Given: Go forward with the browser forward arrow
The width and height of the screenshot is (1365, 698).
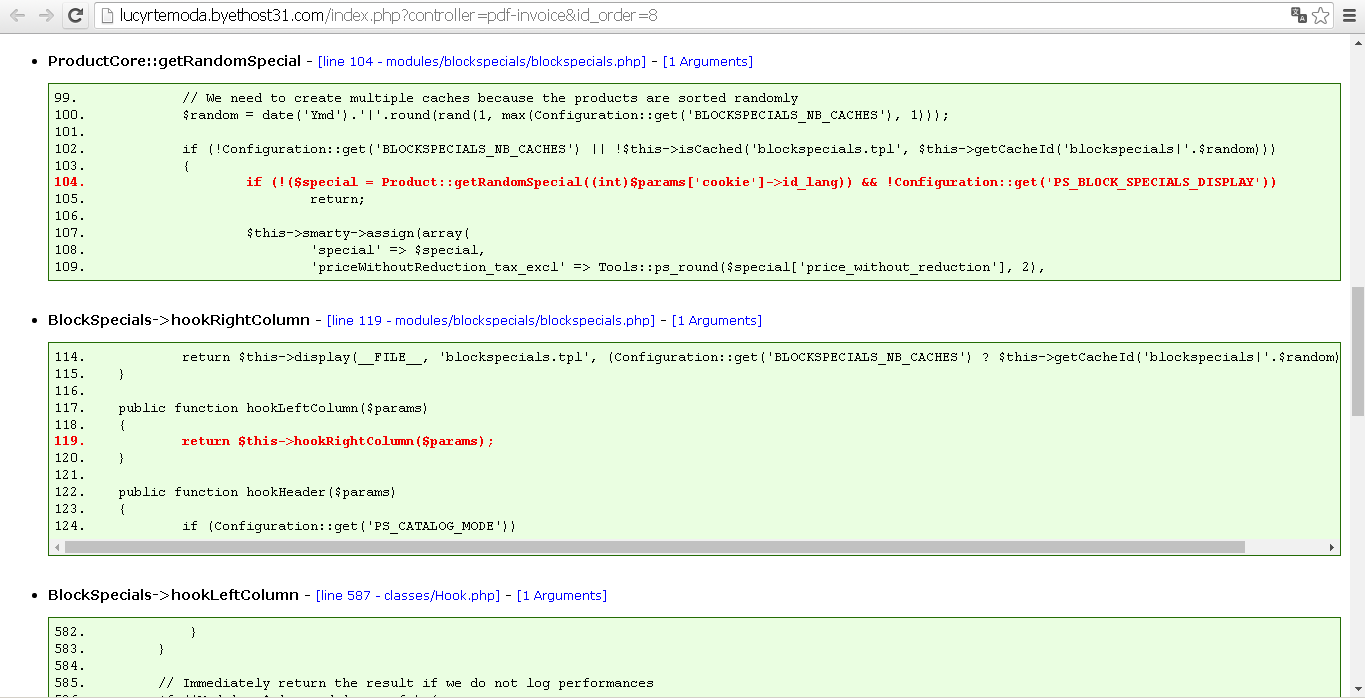Looking at the screenshot, I should click(46, 16).
